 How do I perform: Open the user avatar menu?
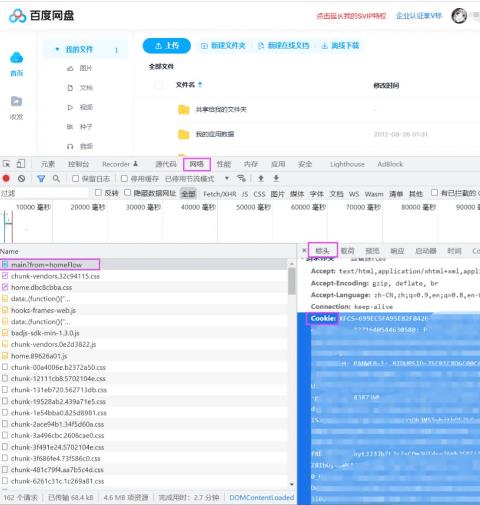(x=459, y=16)
